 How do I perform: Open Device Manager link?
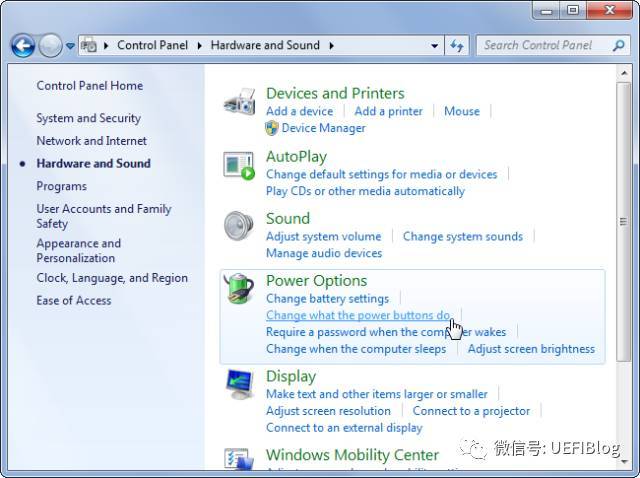[324, 128]
